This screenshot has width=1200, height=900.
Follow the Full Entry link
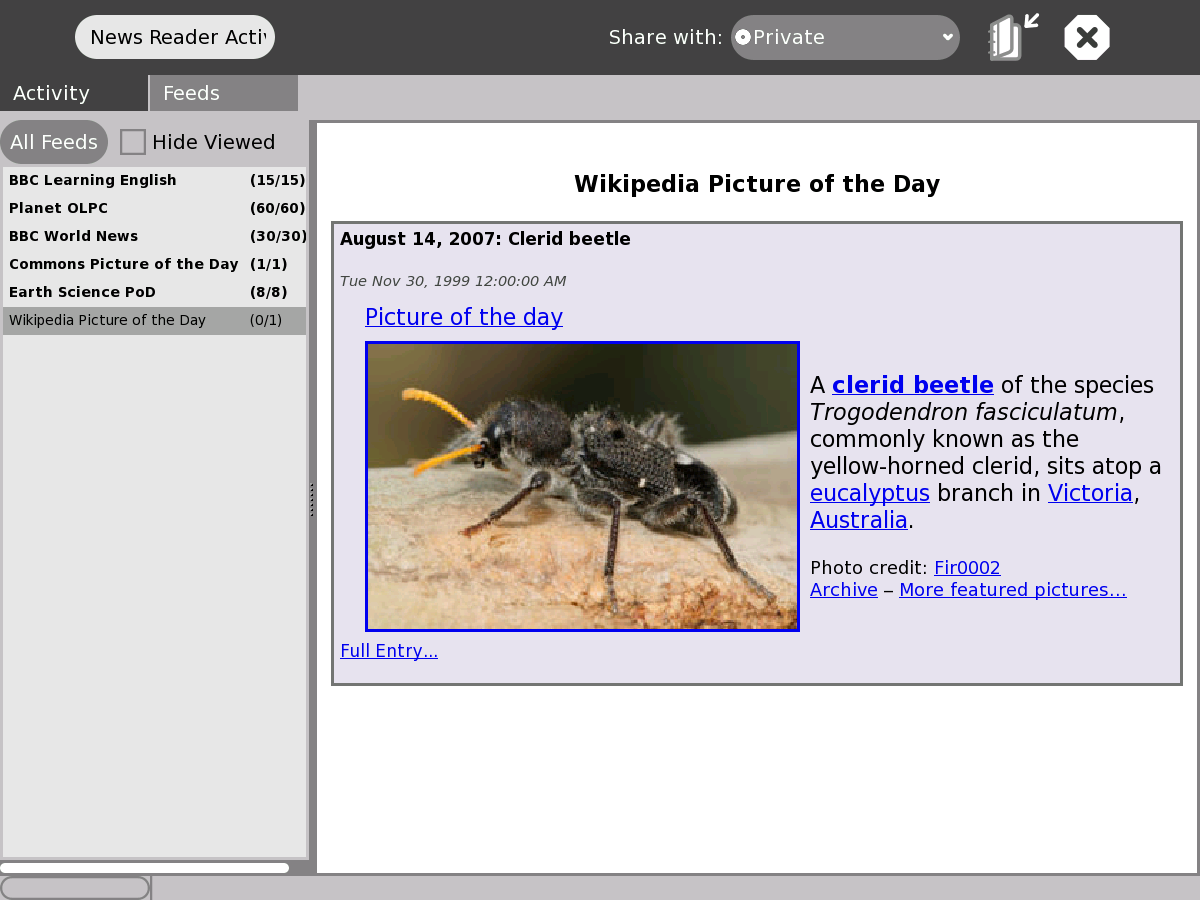coord(389,651)
